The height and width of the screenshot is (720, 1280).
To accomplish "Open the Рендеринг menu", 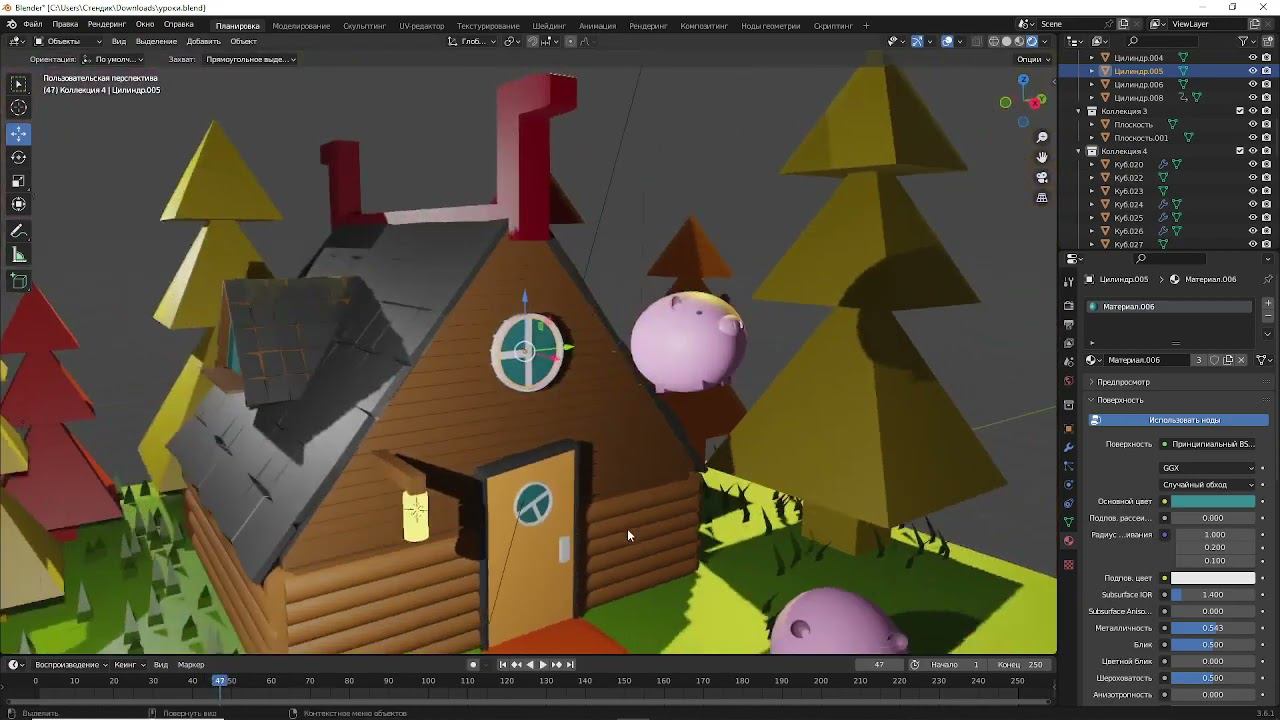I will tap(106, 24).
